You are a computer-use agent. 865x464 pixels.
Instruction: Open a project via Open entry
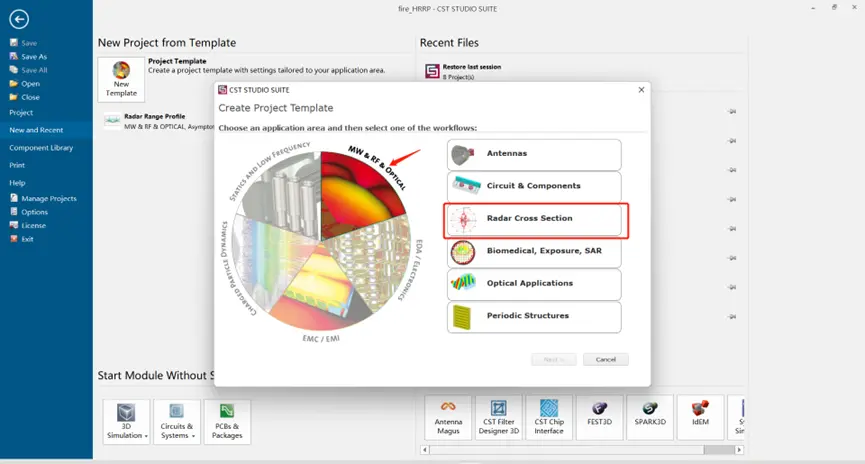click(x=25, y=84)
